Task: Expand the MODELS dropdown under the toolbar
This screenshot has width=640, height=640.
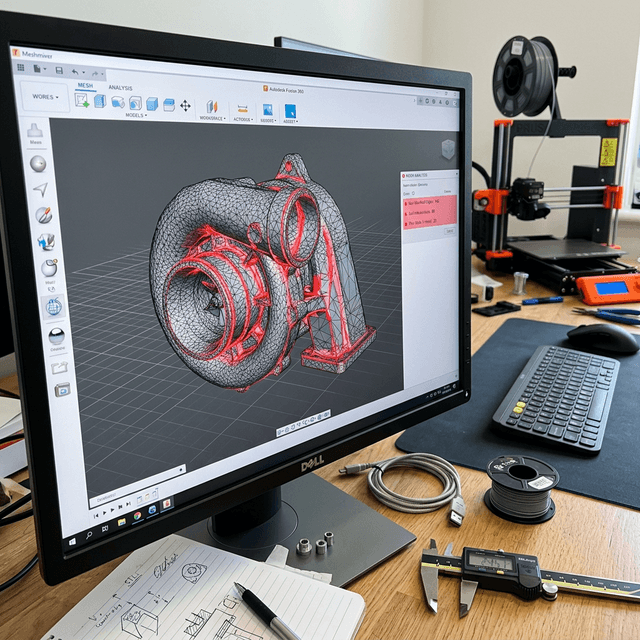Action: pyautogui.click(x=135, y=115)
